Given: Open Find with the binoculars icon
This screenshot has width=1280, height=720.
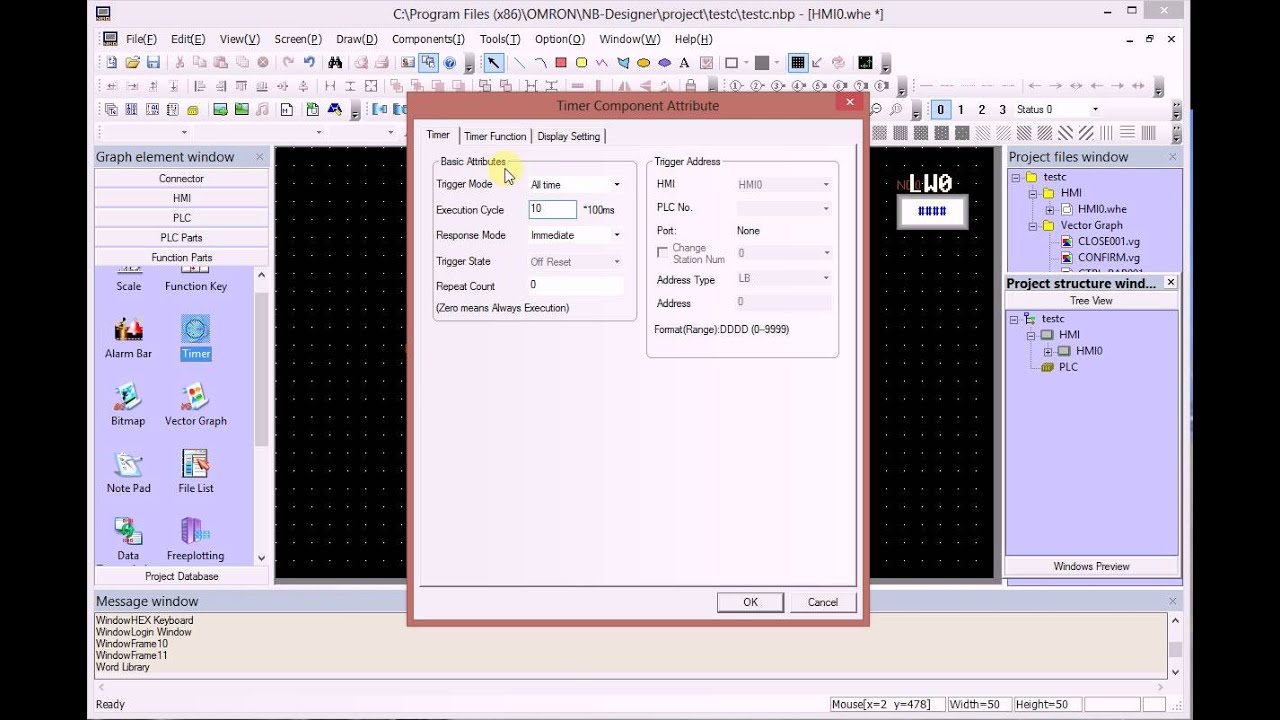Looking at the screenshot, I should coord(335,62).
